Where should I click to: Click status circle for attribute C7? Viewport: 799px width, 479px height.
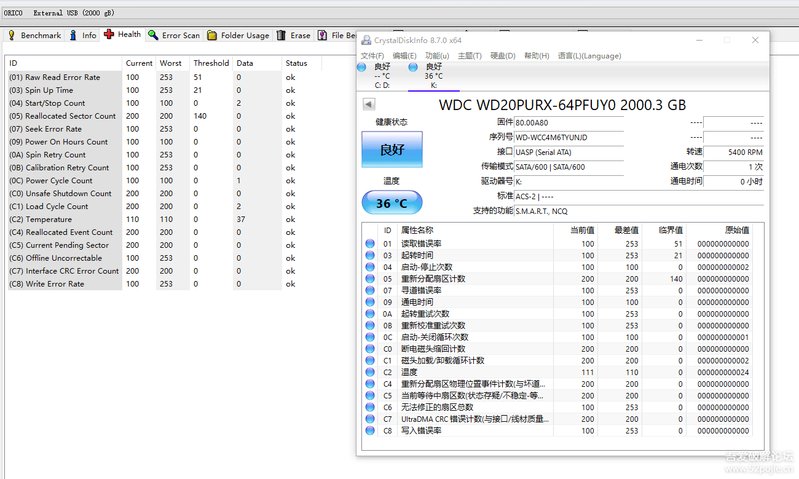coord(370,419)
